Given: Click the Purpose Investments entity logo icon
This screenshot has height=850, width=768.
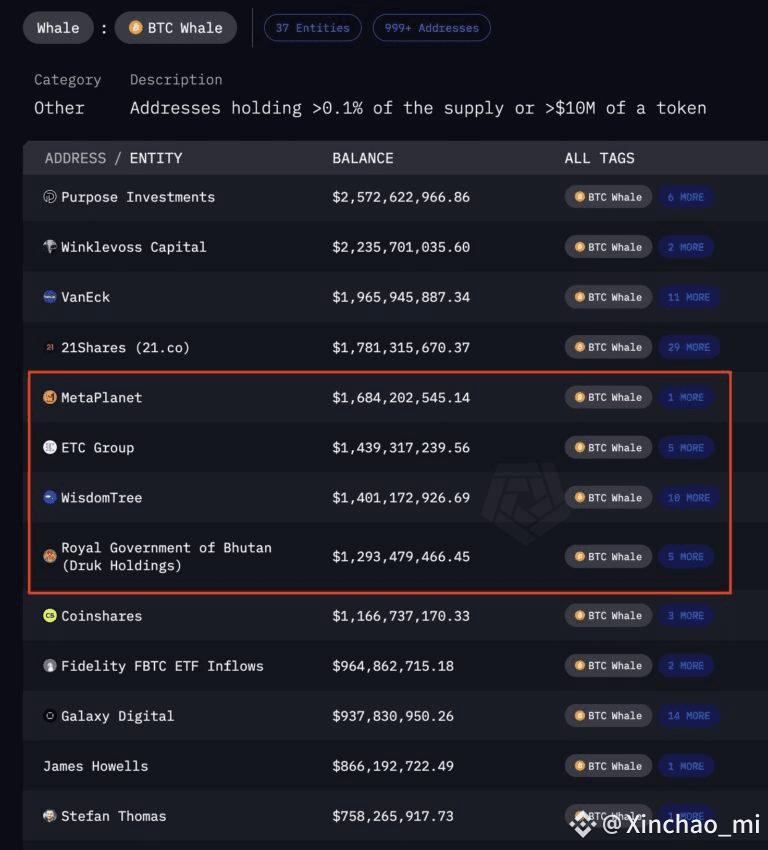Looking at the screenshot, I should [x=50, y=197].
